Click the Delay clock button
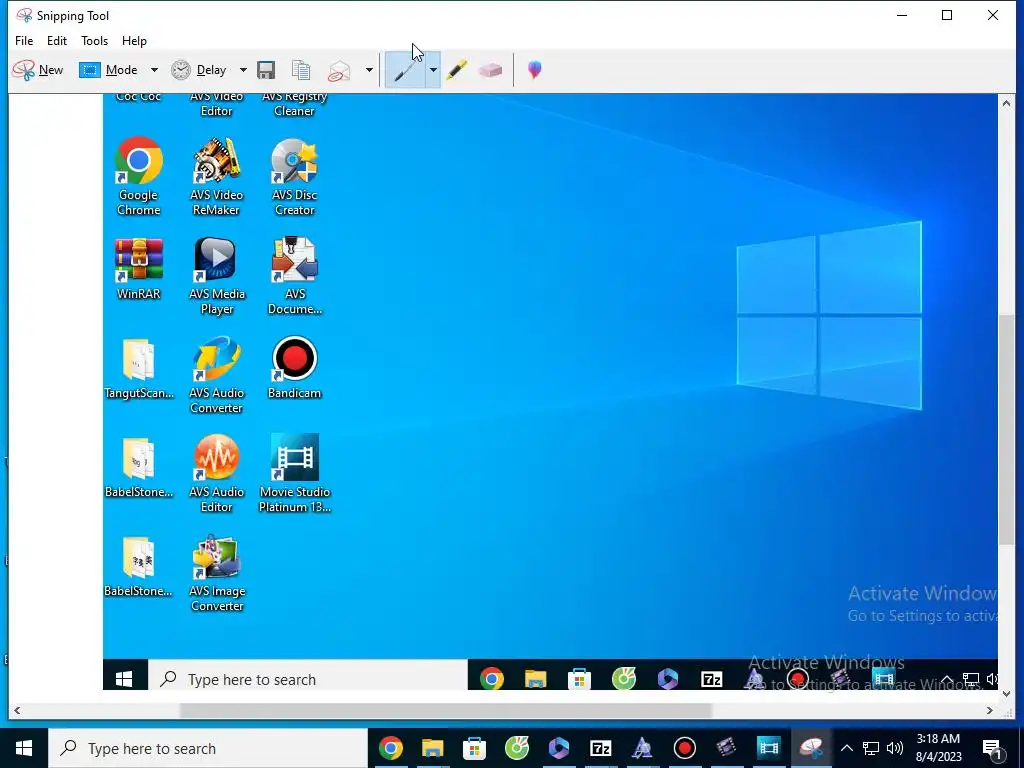The width and height of the screenshot is (1024, 768). coord(199,70)
